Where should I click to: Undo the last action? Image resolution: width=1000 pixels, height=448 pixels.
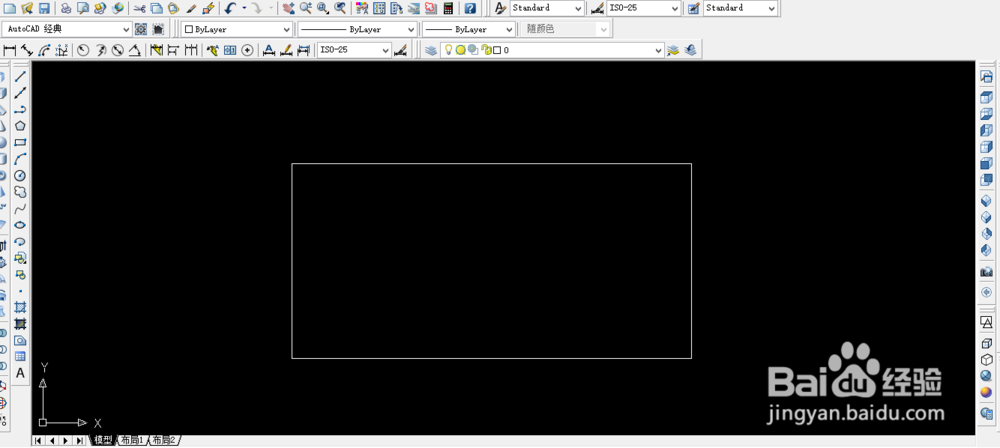coord(231,8)
